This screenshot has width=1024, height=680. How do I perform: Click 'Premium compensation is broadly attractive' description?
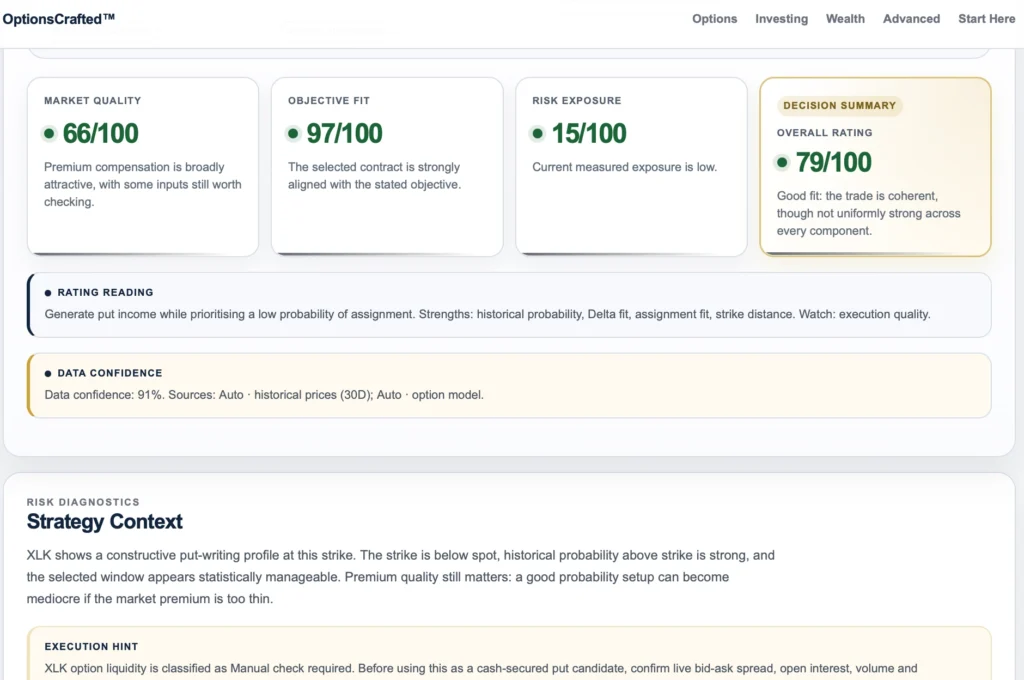[142, 185]
